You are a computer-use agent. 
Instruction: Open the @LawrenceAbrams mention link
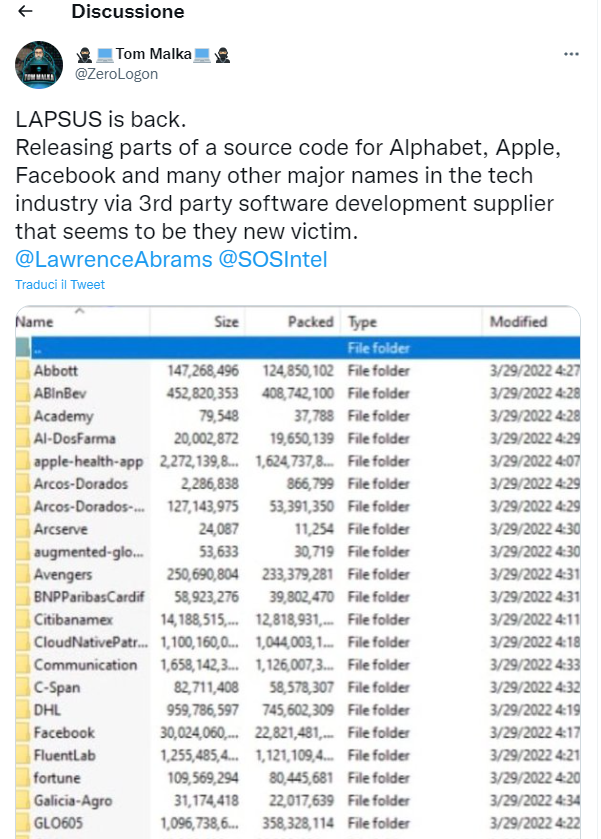[114, 259]
